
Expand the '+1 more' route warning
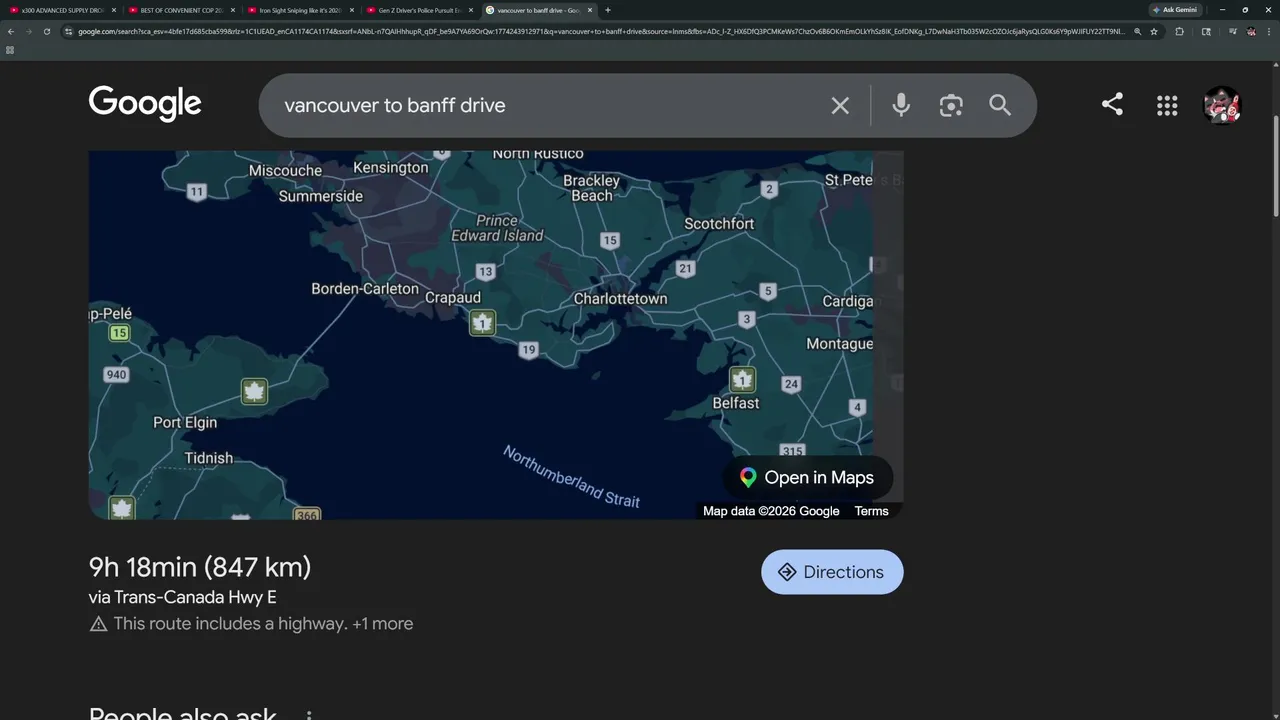point(383,624)
